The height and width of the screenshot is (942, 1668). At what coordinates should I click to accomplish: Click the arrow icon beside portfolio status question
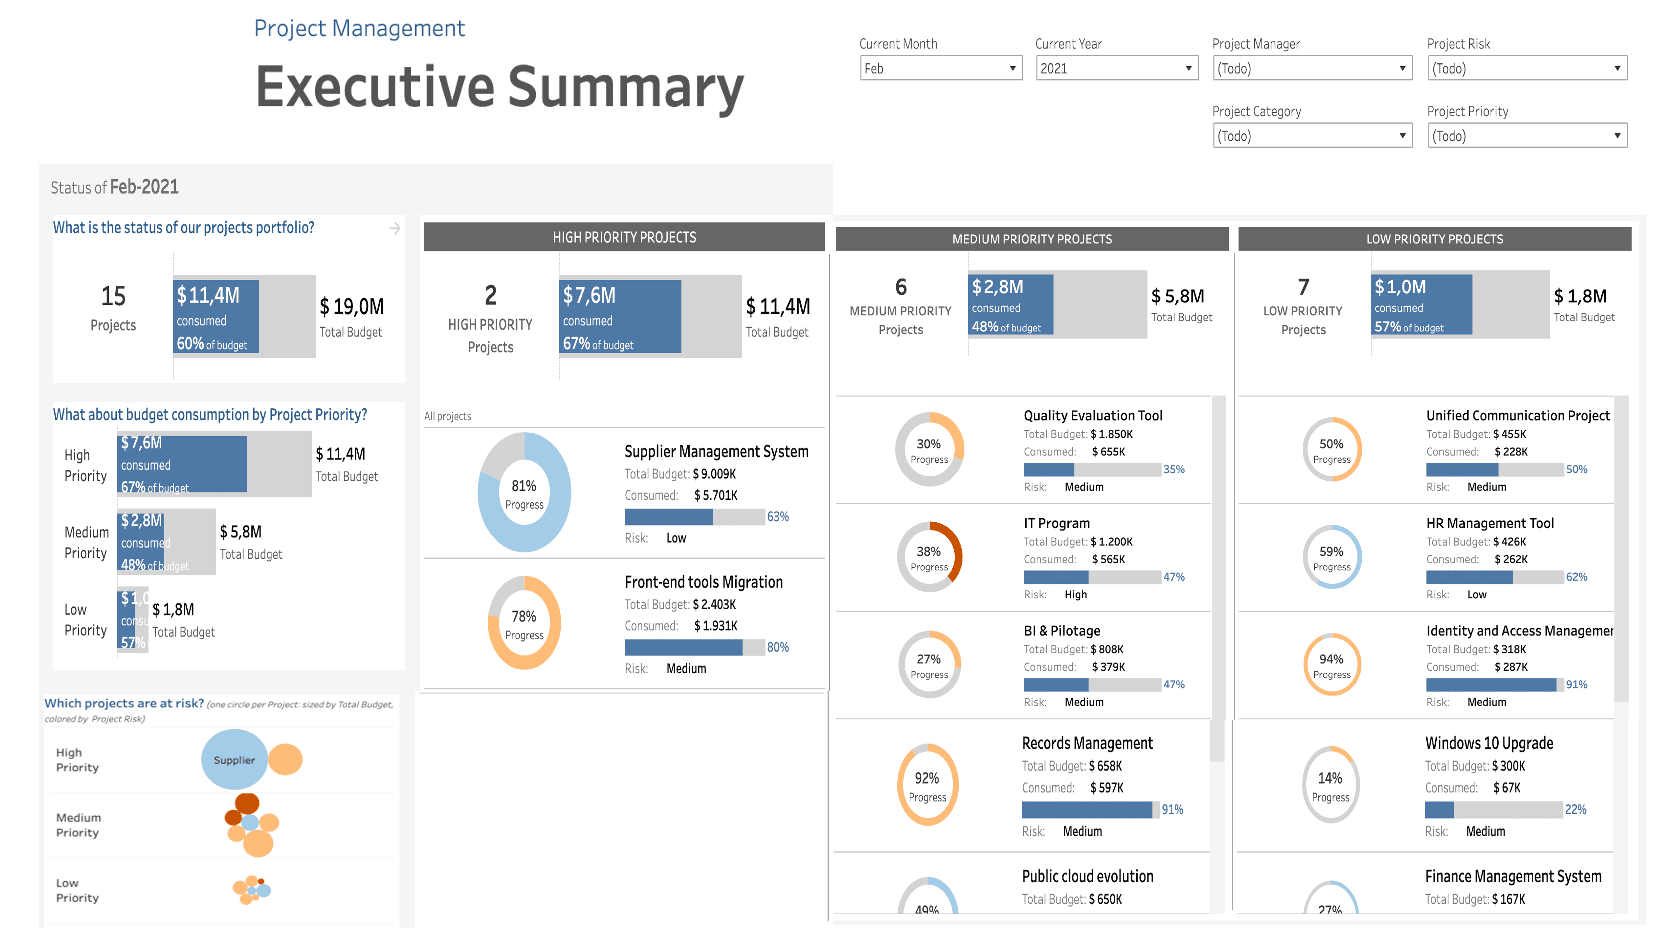[395, 229]
